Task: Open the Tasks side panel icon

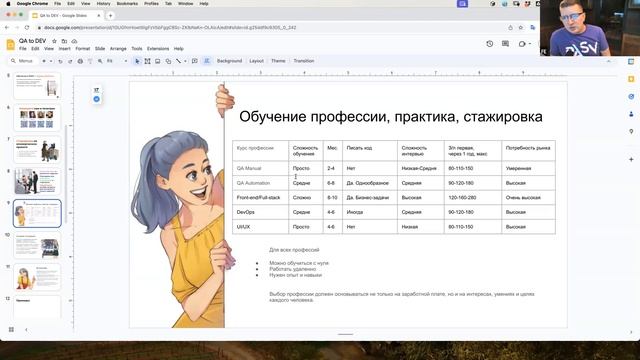Action: tap(631, 96)
